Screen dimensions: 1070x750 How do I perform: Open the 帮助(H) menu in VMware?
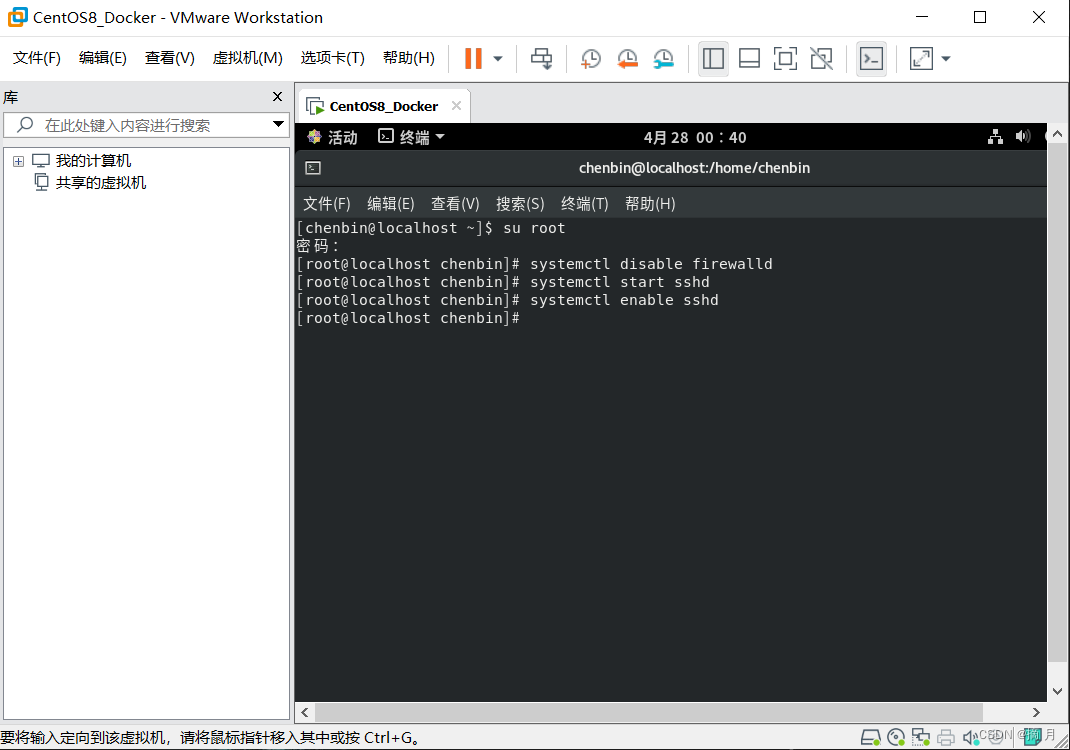coord(408,58)
